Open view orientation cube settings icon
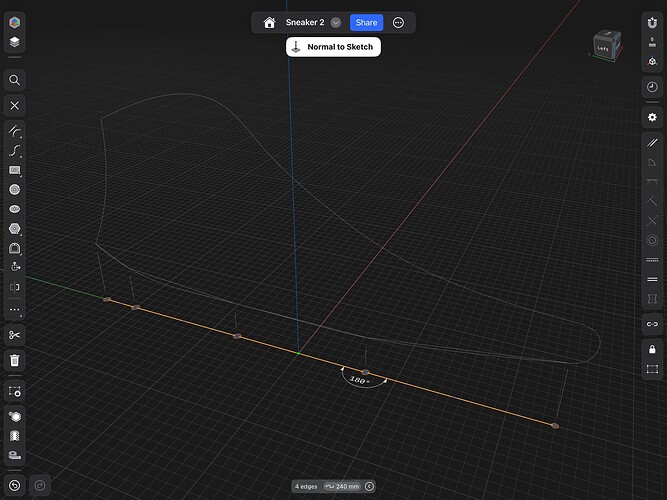Screen dimensions: 667x500 652,62
